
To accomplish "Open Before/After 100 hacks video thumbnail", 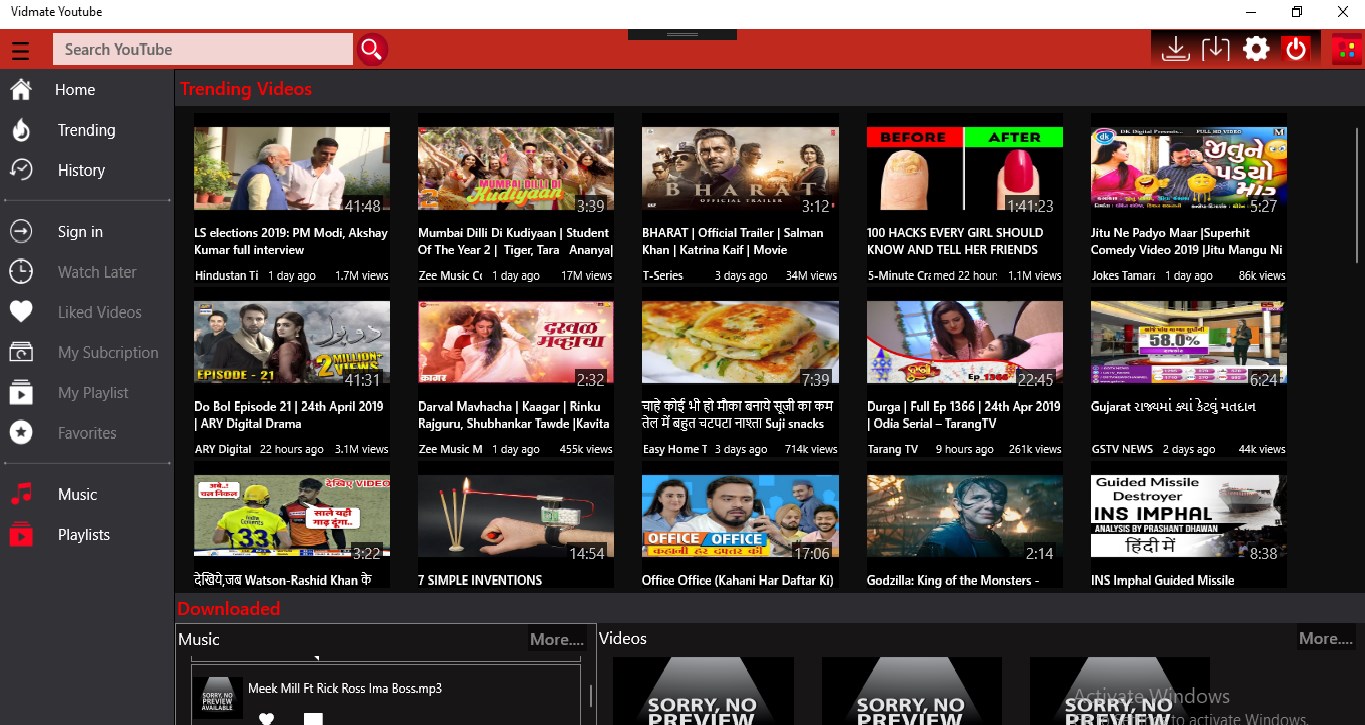I will click(965, 167).
